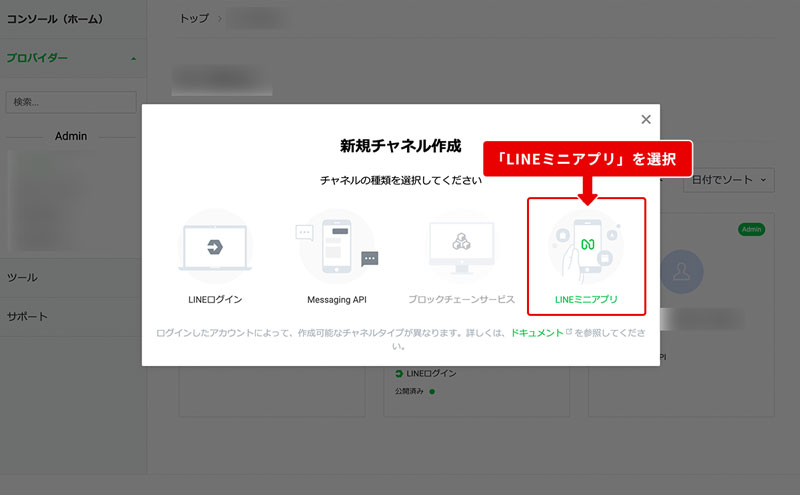Choose the Messaging API phone chat icon
Viewport: 800px width, 495px height.
pos(337,246)
